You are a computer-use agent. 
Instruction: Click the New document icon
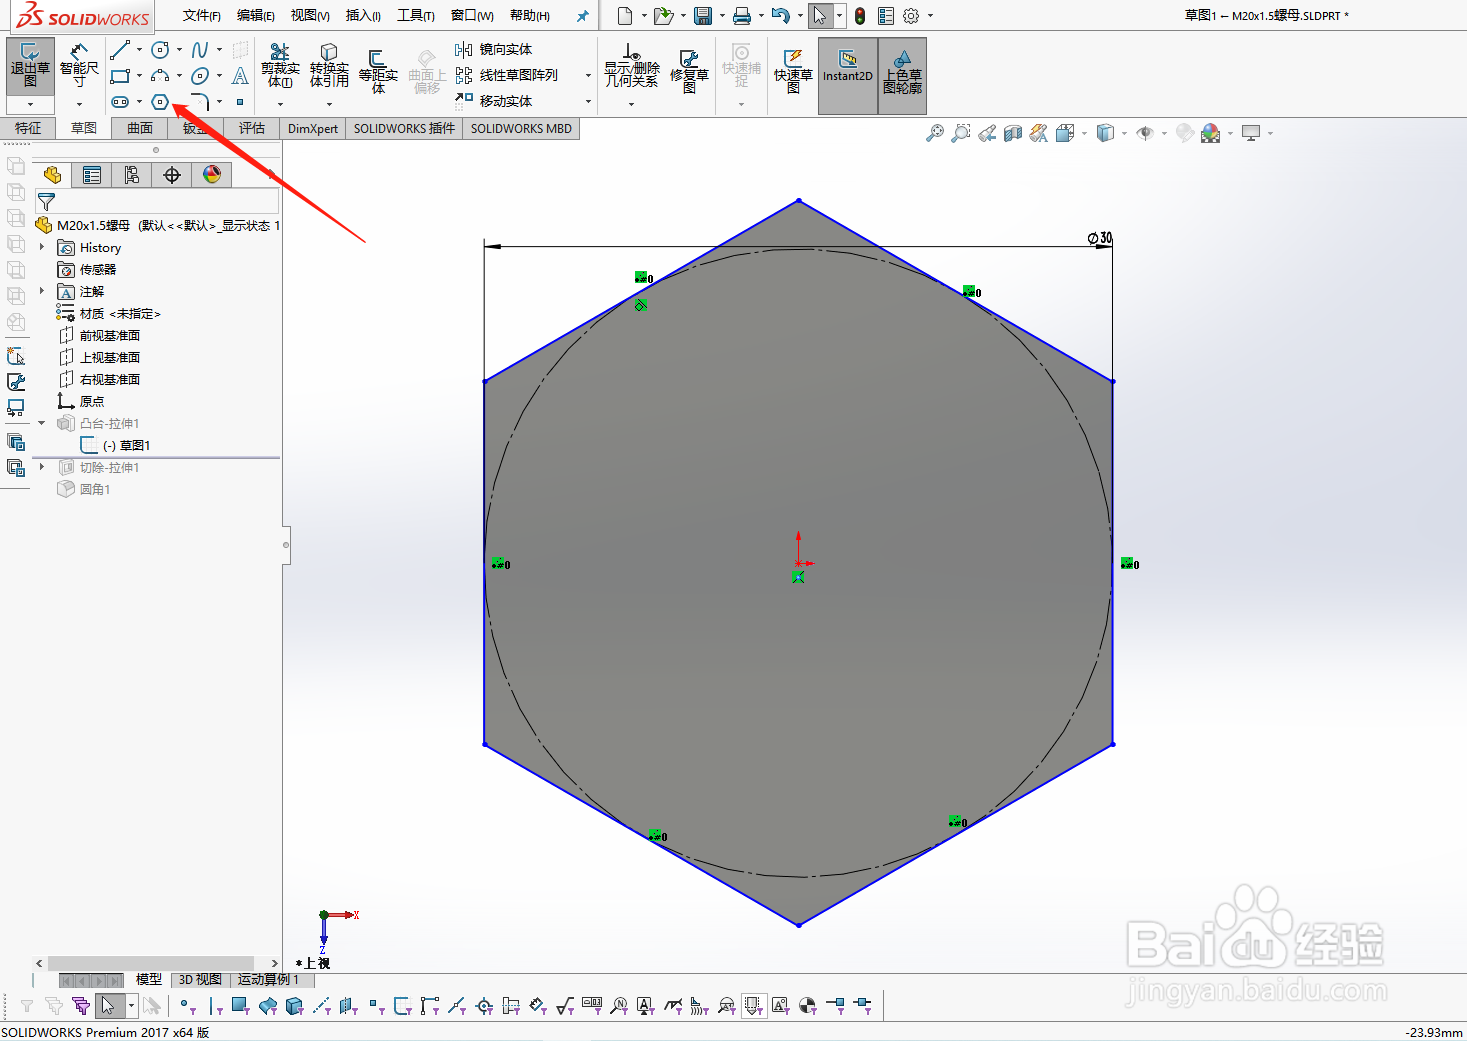click(625, 16)
